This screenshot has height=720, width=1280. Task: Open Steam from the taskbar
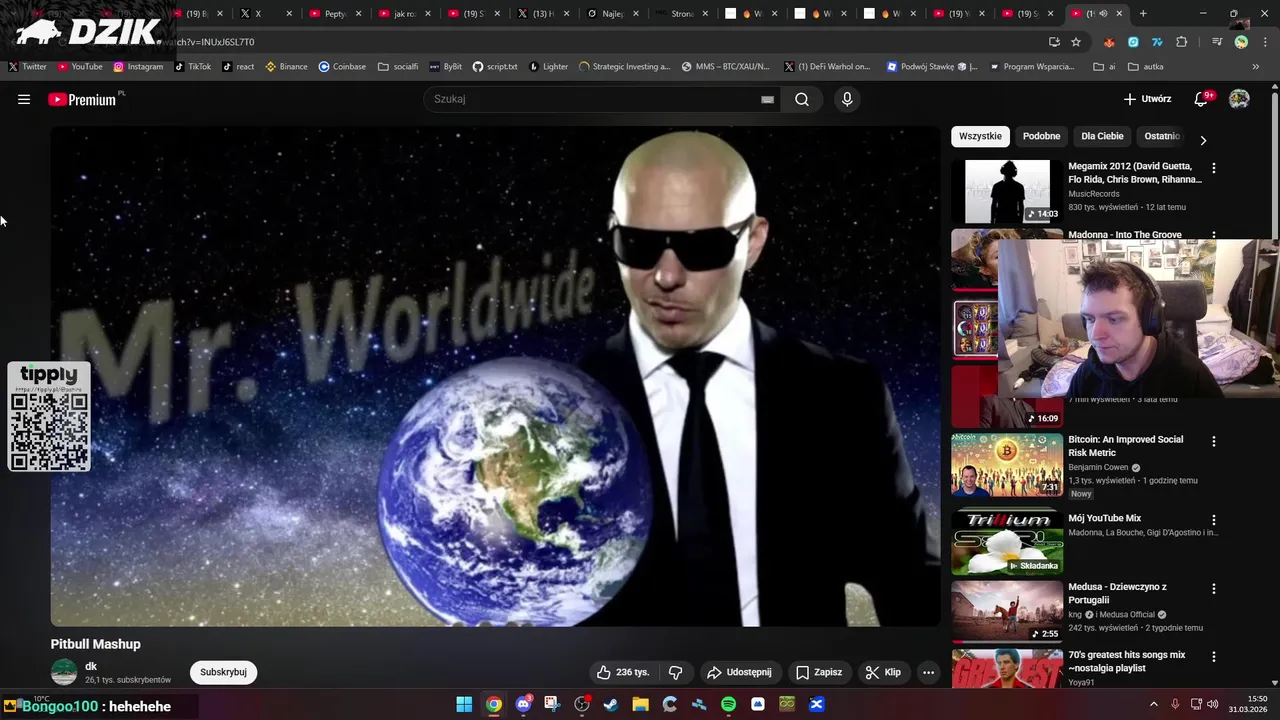click(610, 704)
